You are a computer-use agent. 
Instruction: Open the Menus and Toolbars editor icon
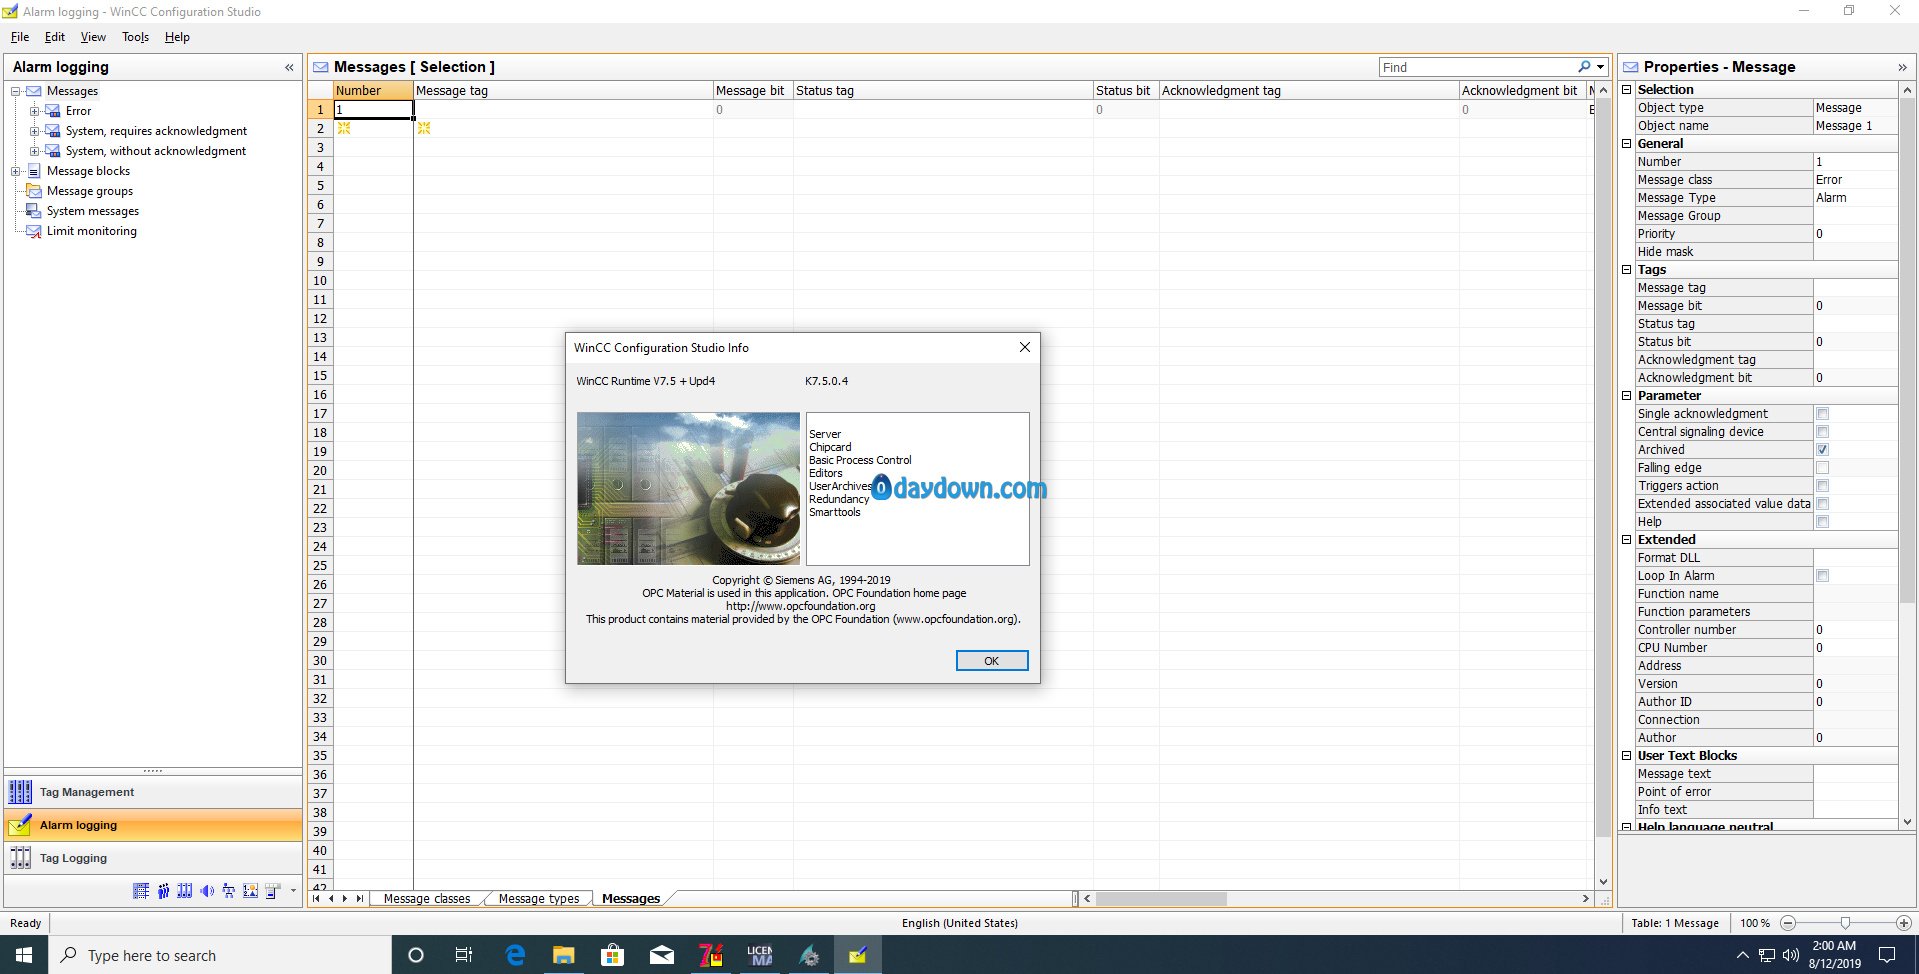point(273,891)
